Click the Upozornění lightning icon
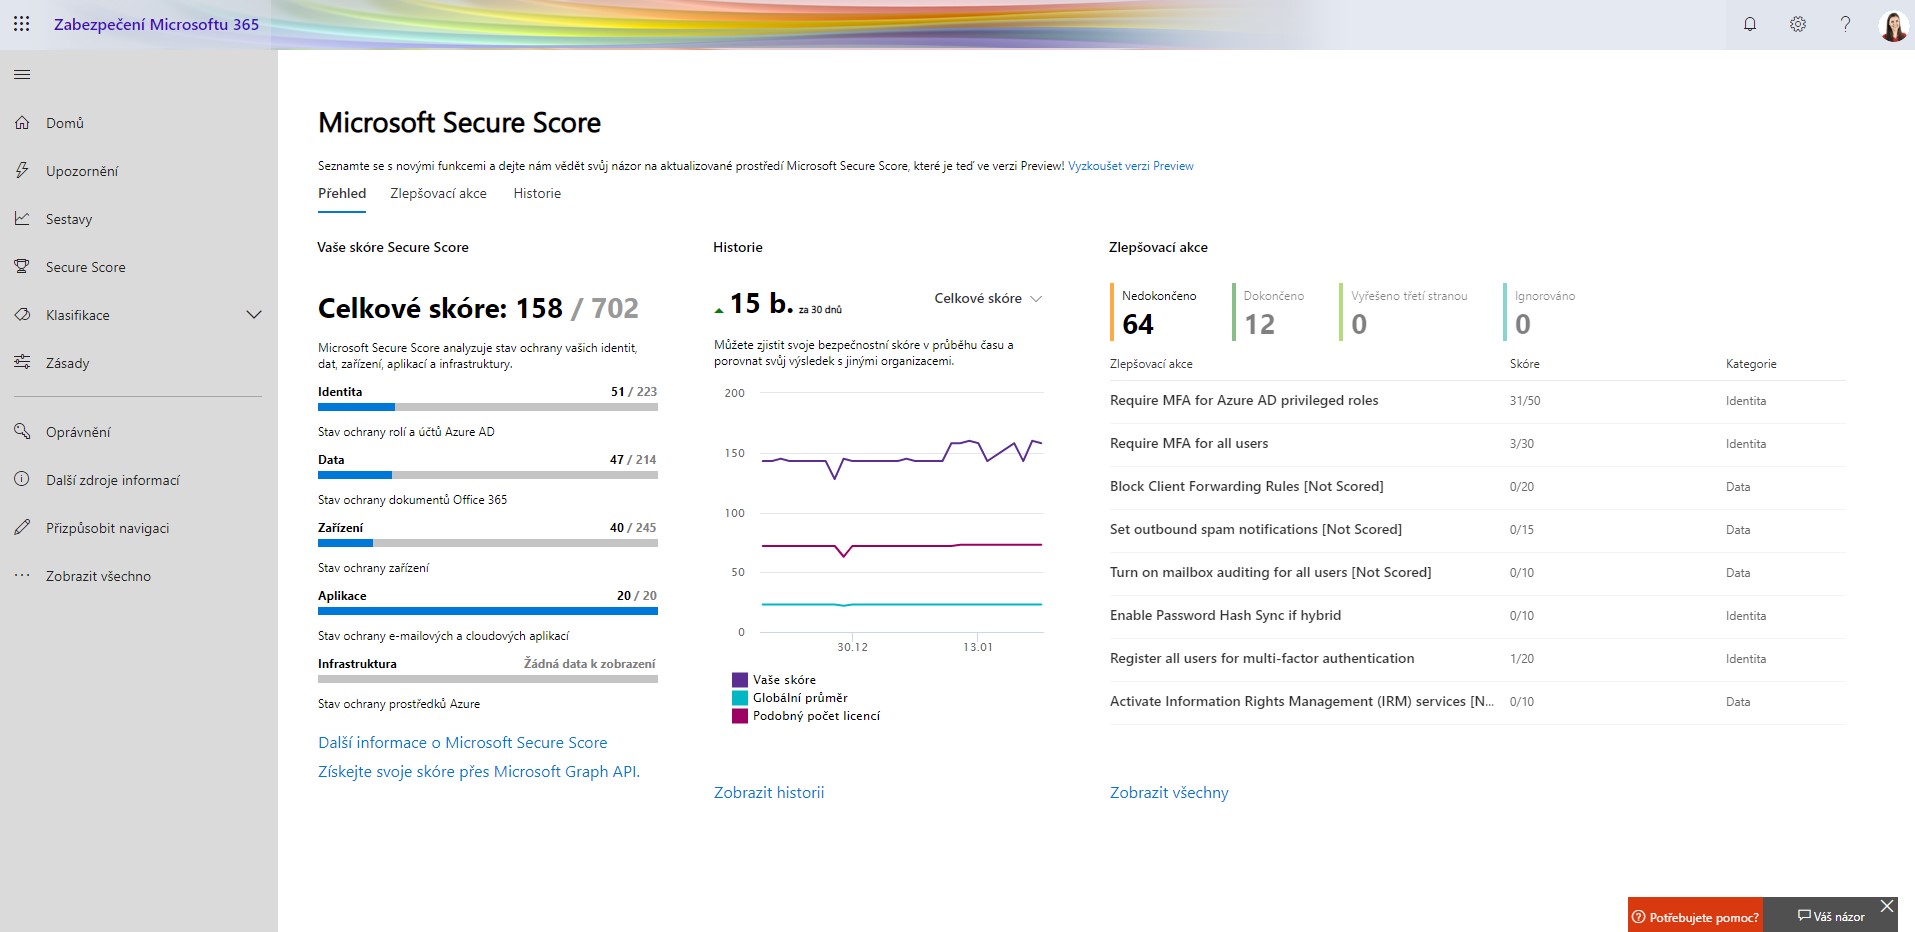 point(22,171)
